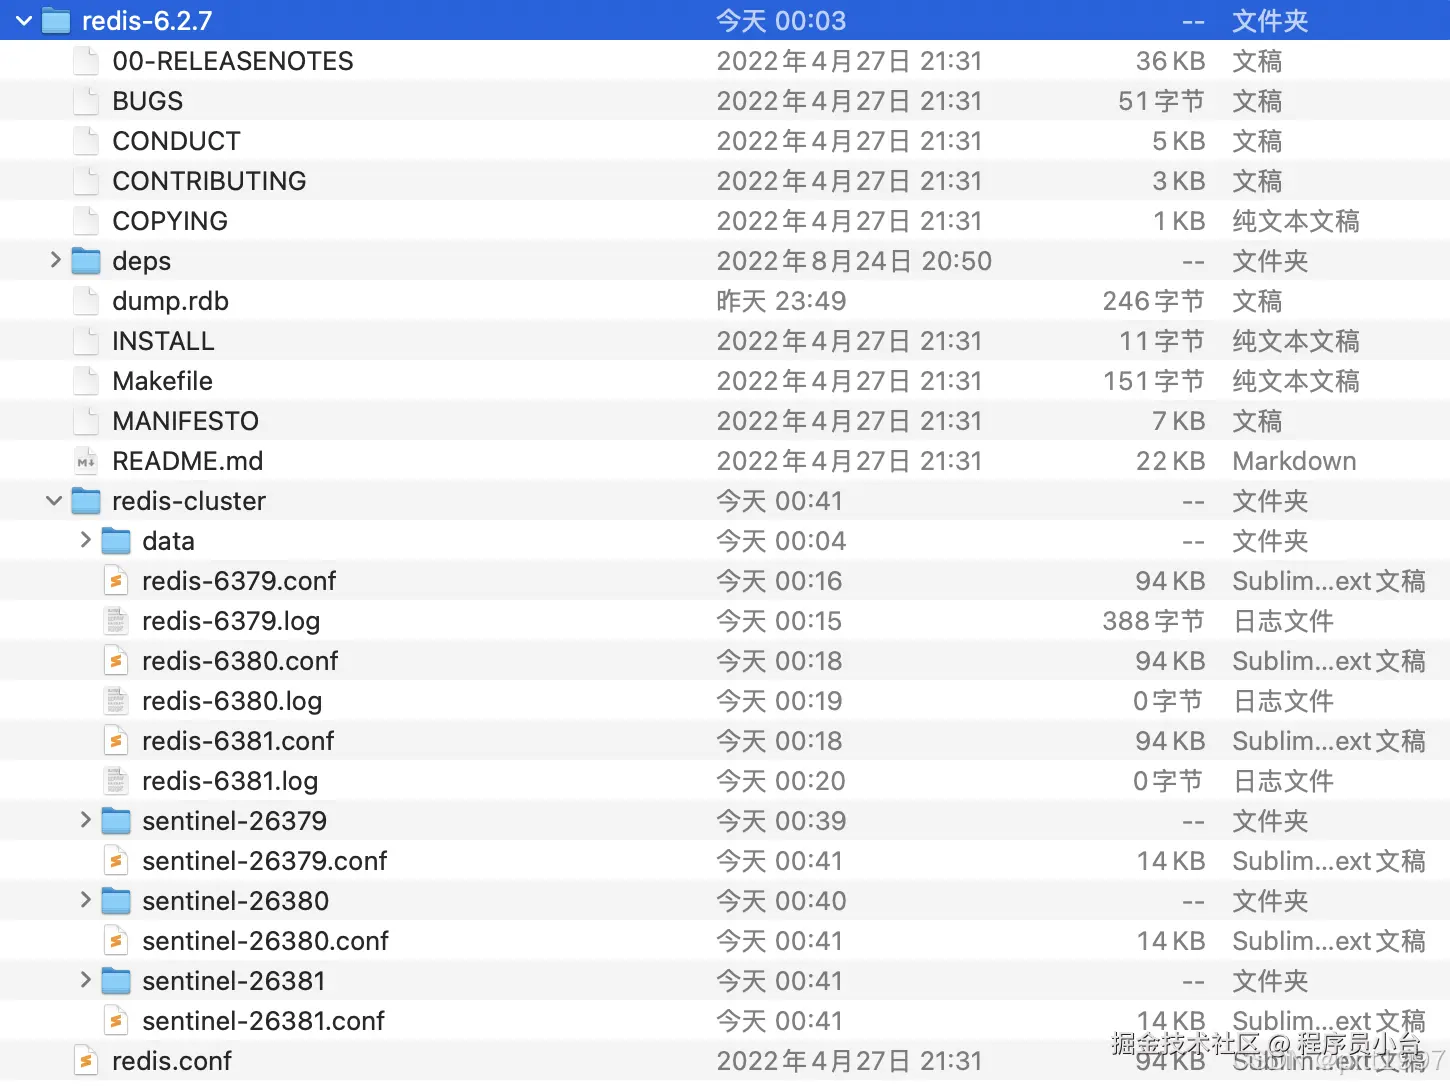
Task: Select the sentinel-26381.conf file name
Action: point(264,1021)
